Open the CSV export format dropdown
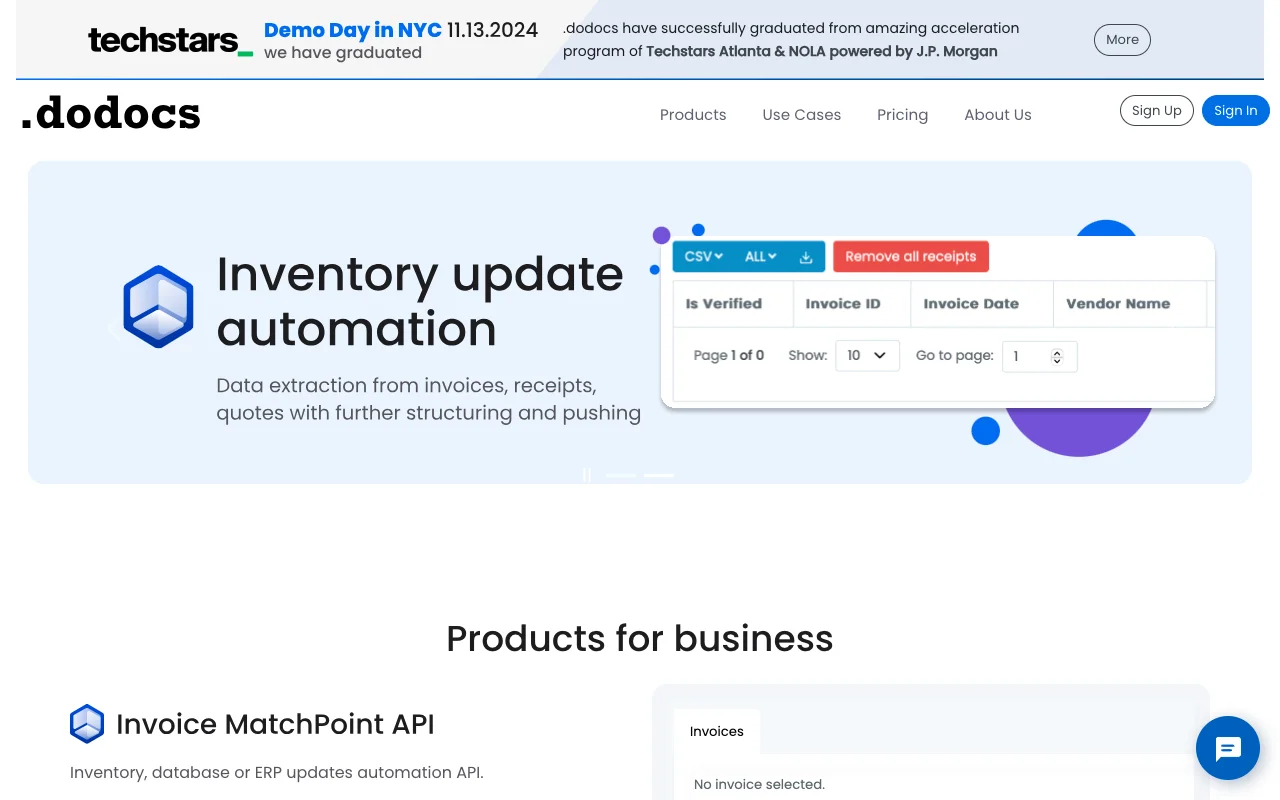The height and width of the screenshot is (800, 1280). point(702,256)
